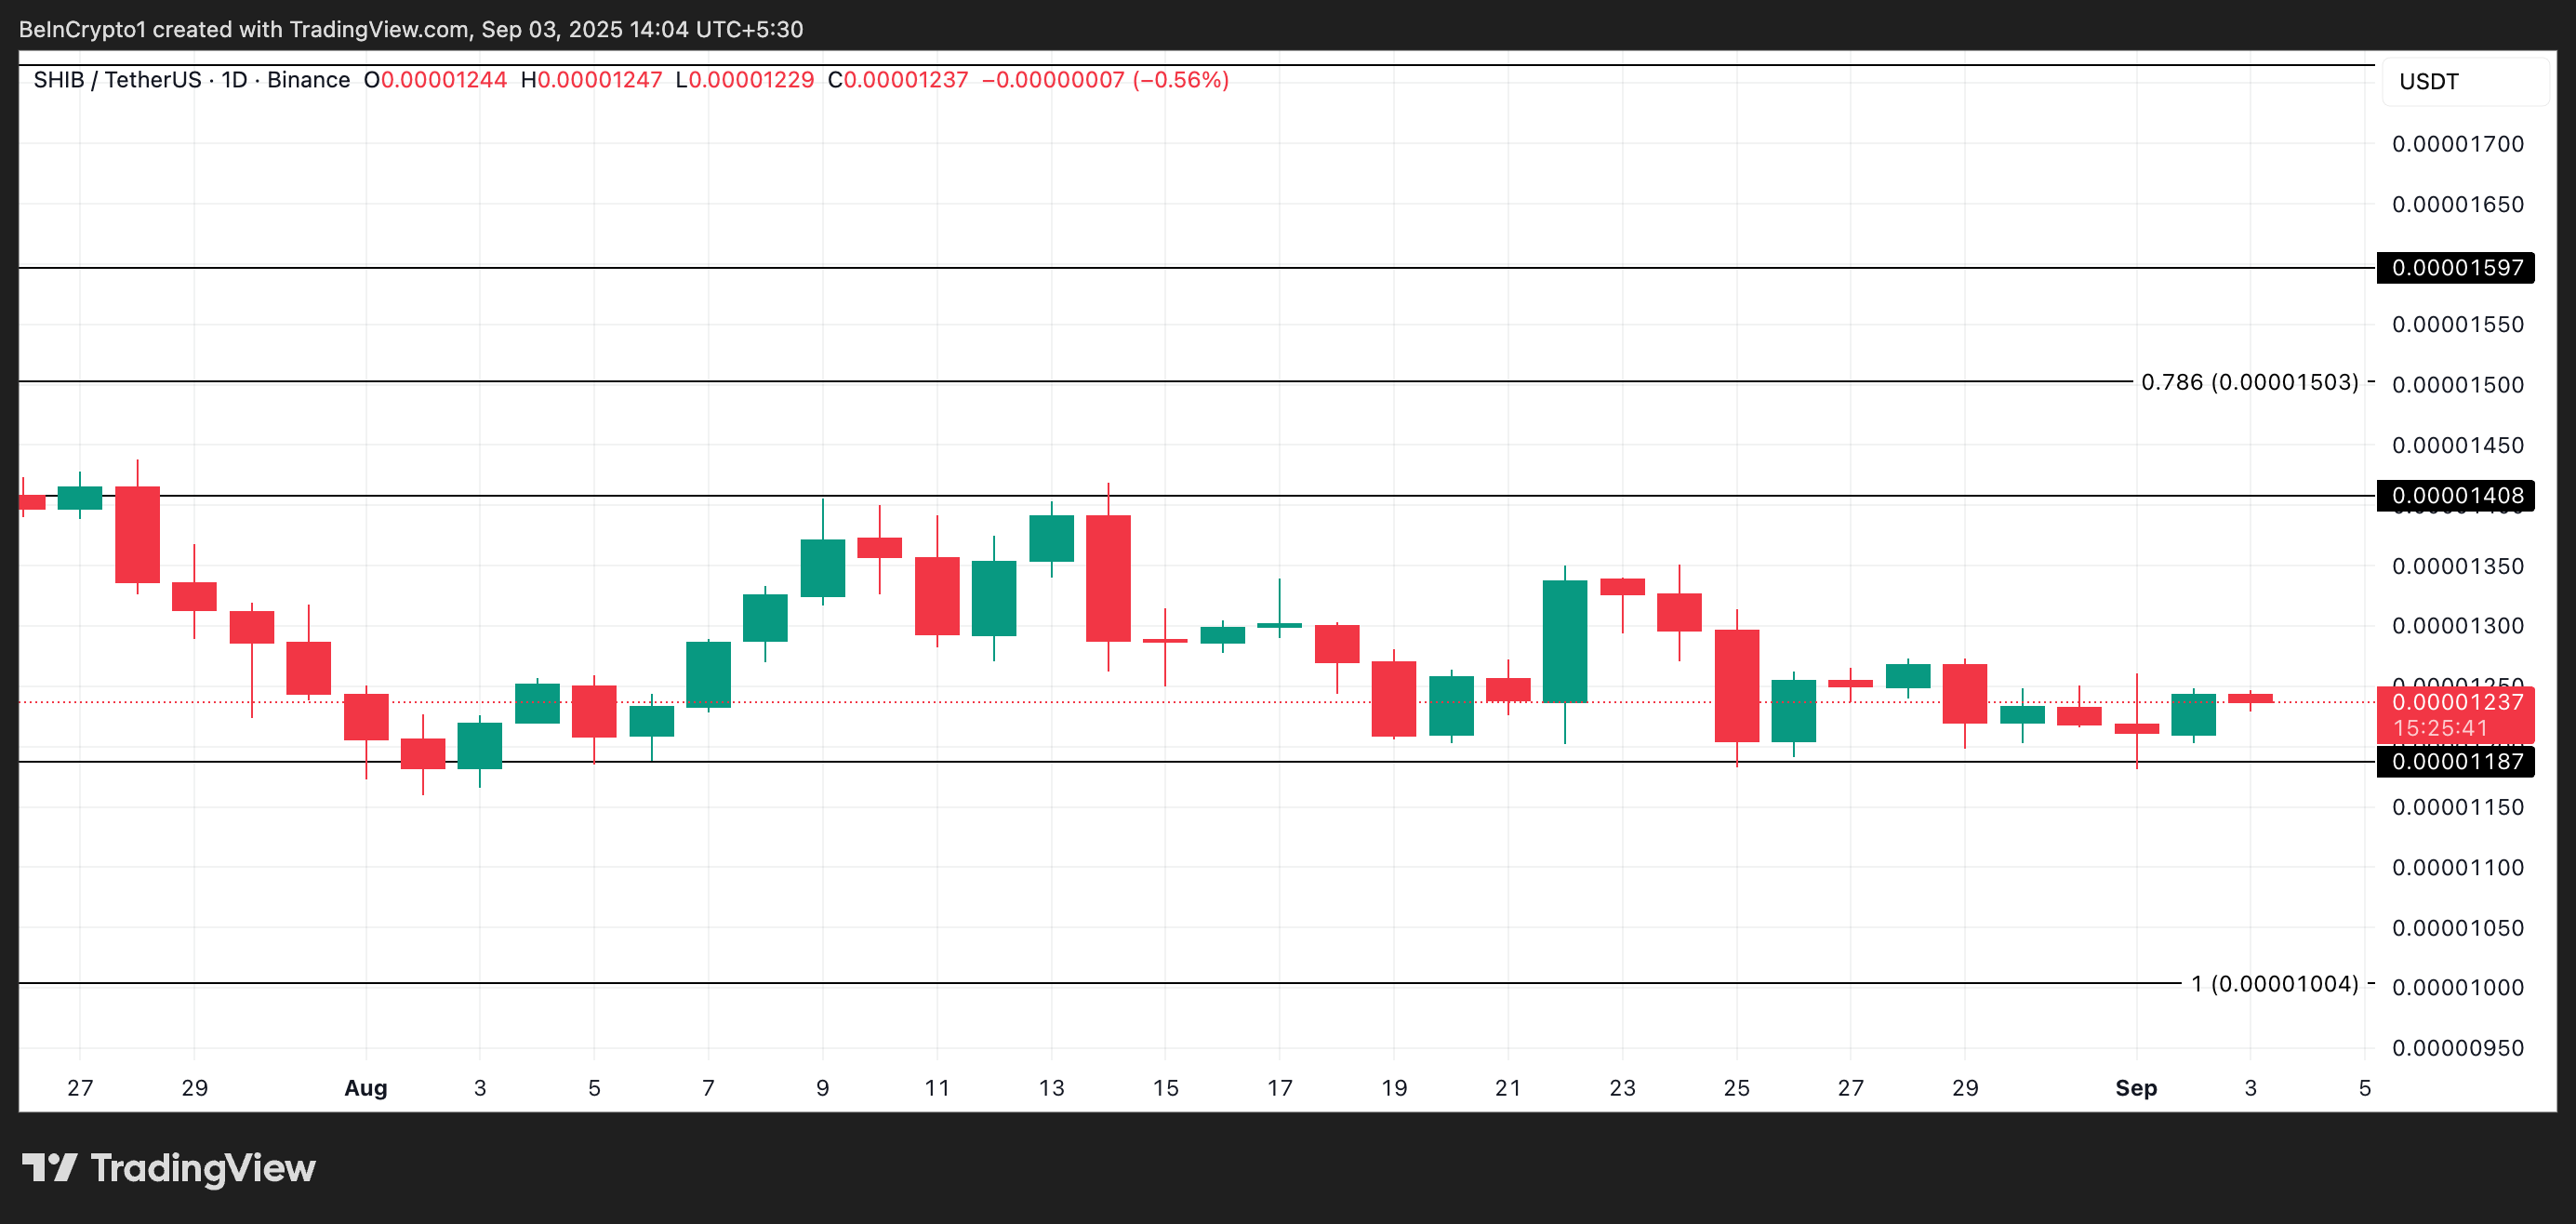Select the 0.00001187 price line label
This screenshot has height=1224, width=2576.
[x=2456, y=762]
